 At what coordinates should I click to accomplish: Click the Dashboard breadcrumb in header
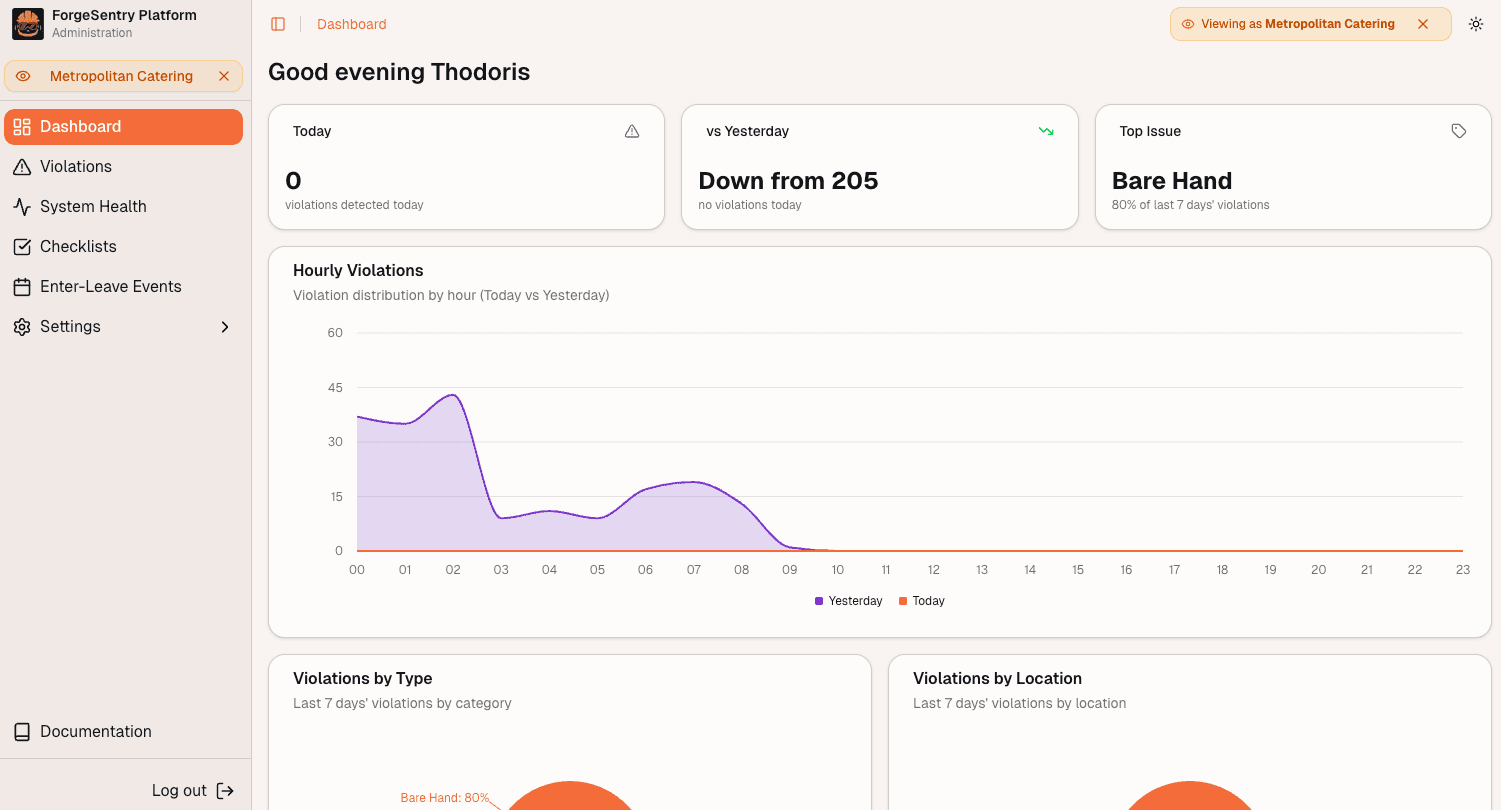tap(351, 24)
